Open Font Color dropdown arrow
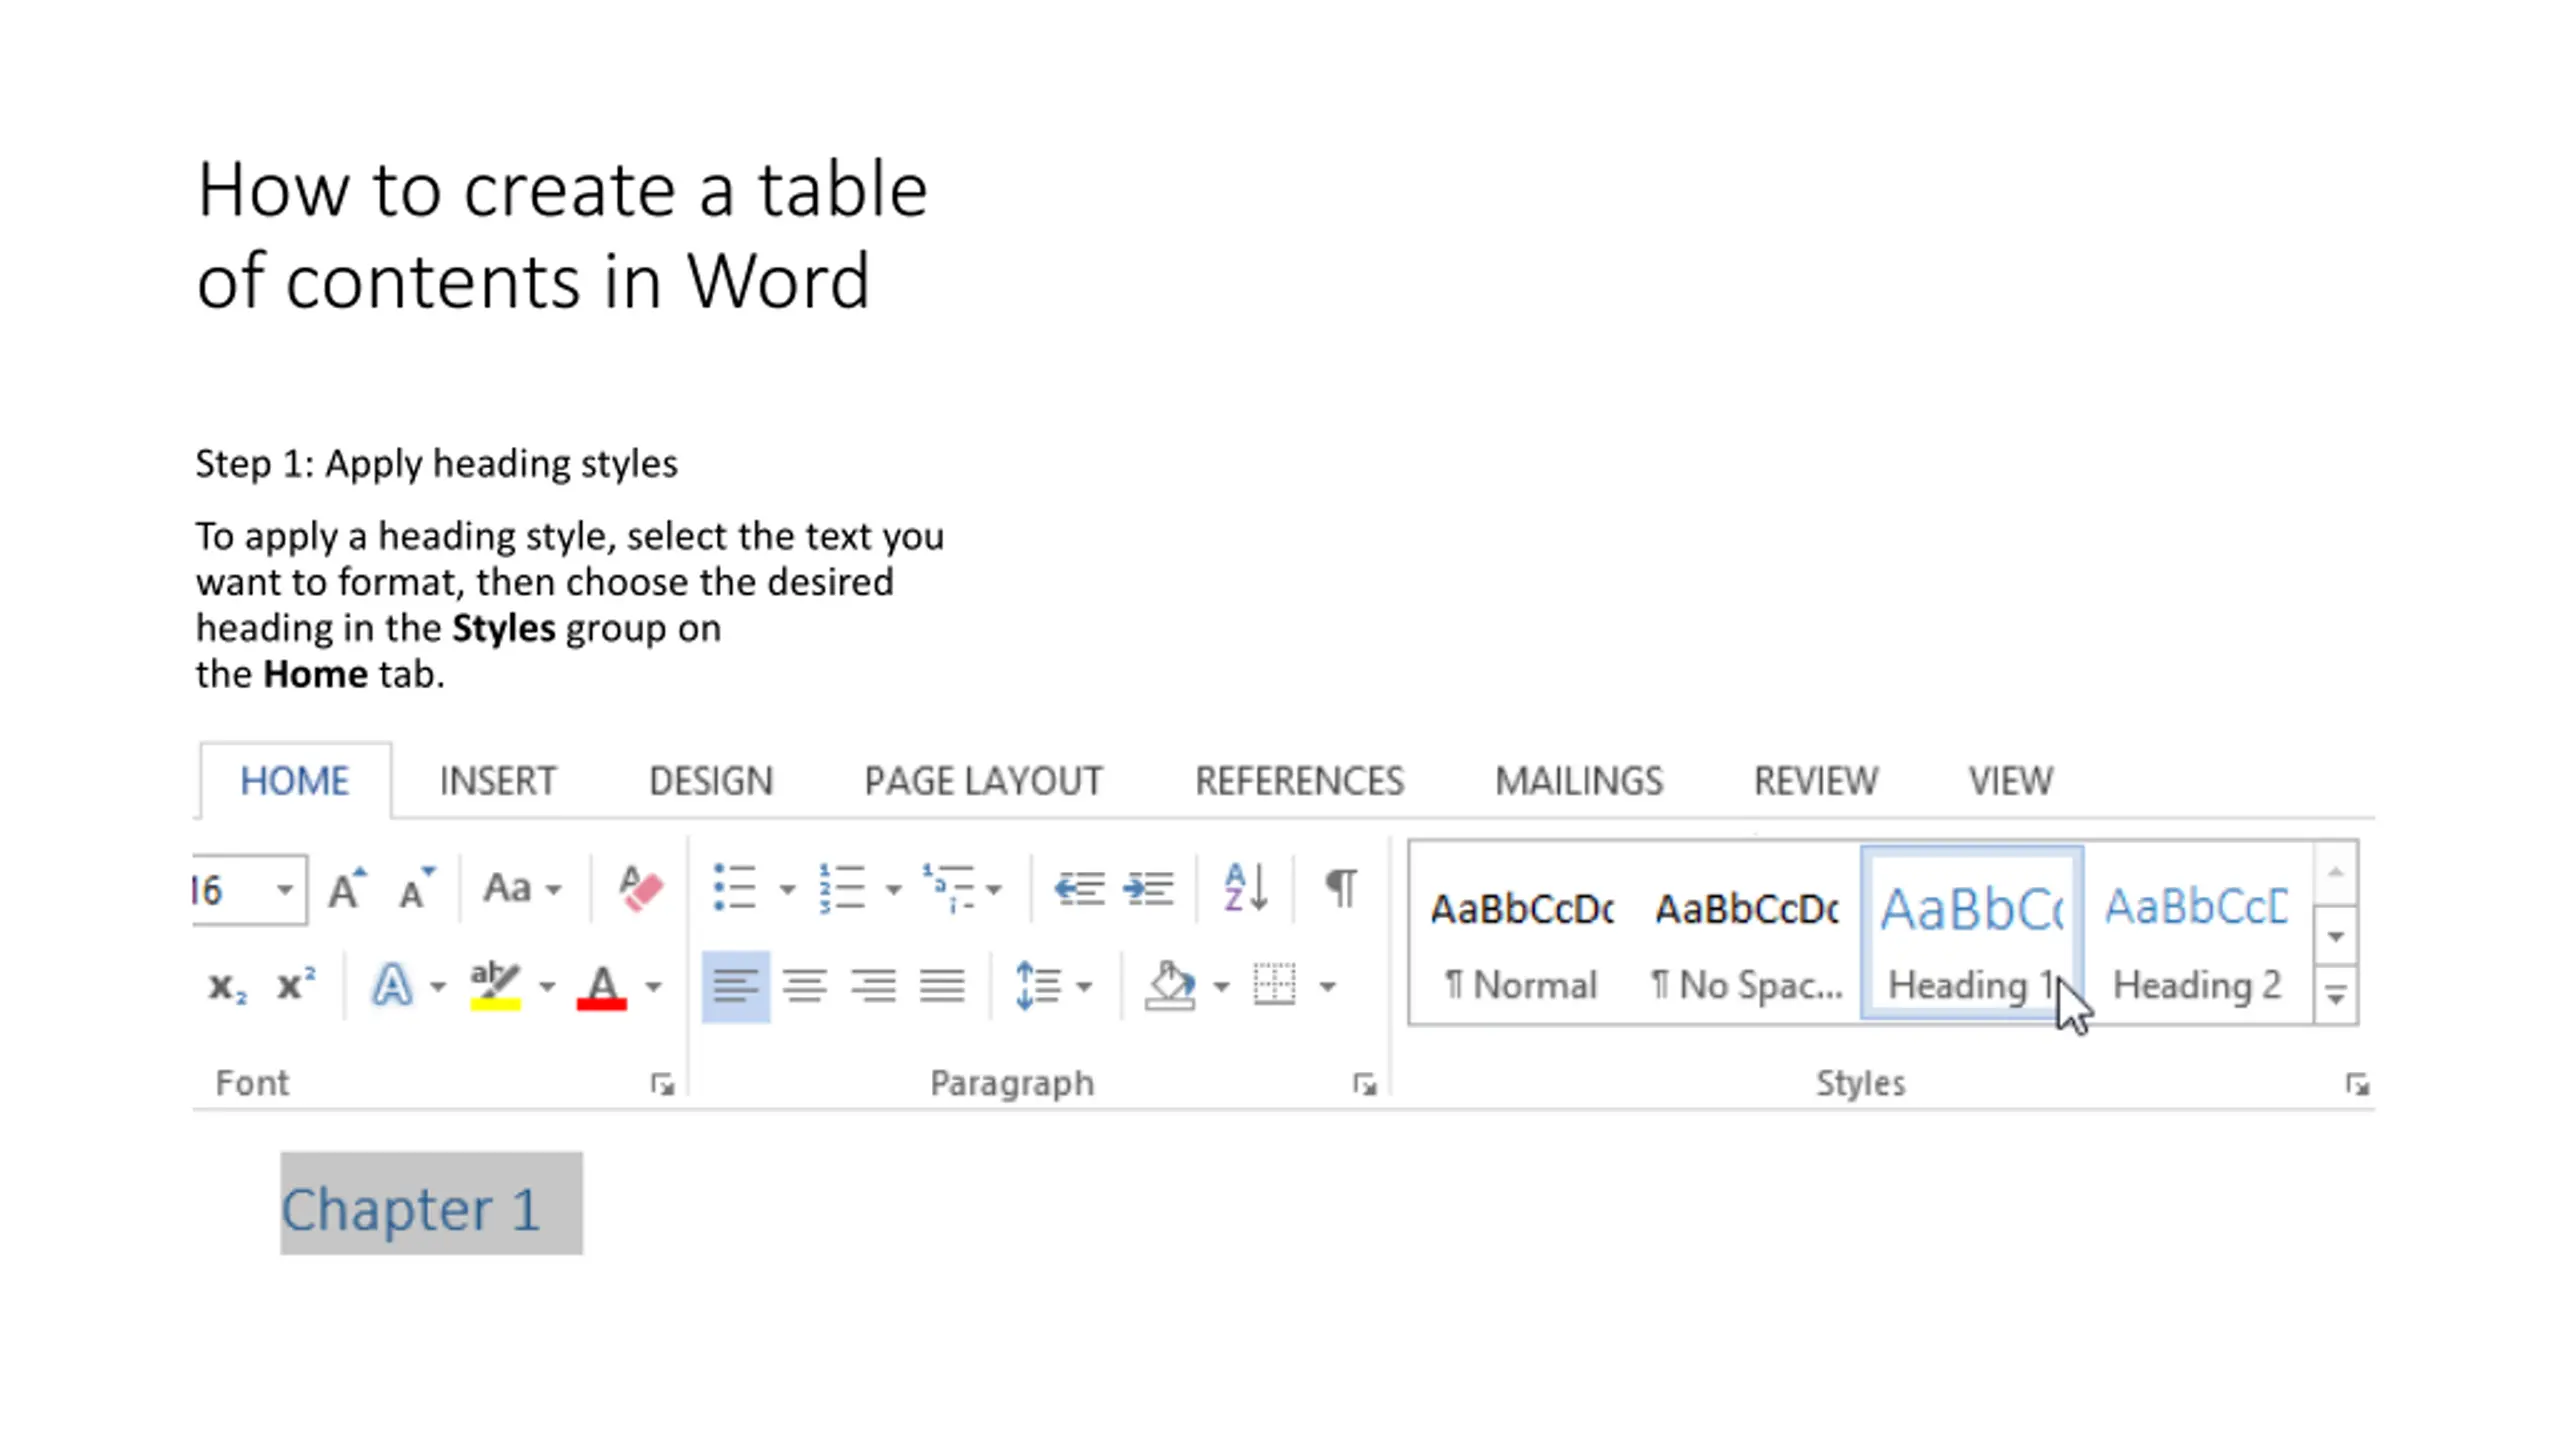 click(653, 987)
